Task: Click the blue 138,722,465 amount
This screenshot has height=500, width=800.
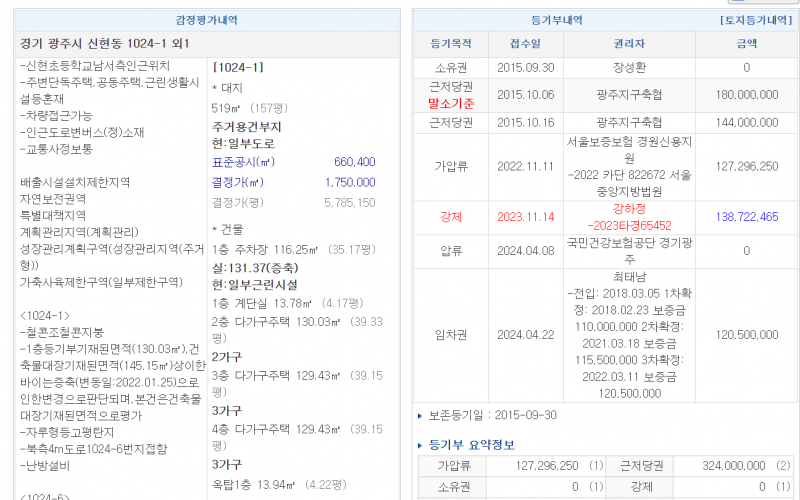Action: click(747, 217)
